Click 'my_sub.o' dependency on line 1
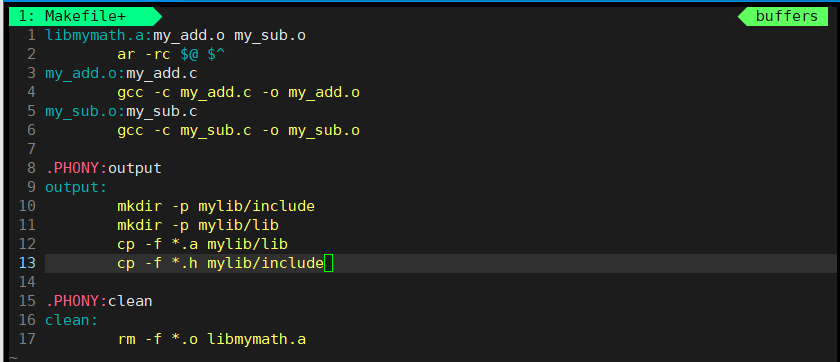840x362 pixels. pos(270,36)
